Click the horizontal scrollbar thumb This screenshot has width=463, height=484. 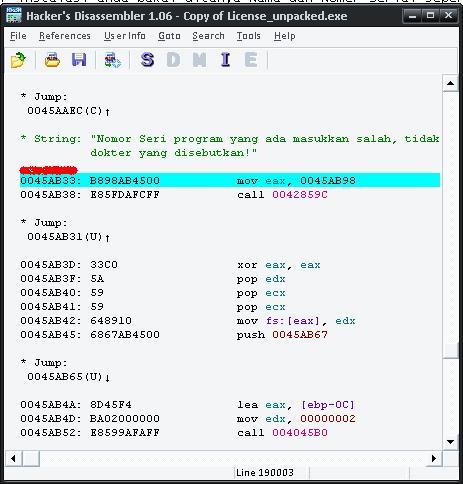coord(31,458)
